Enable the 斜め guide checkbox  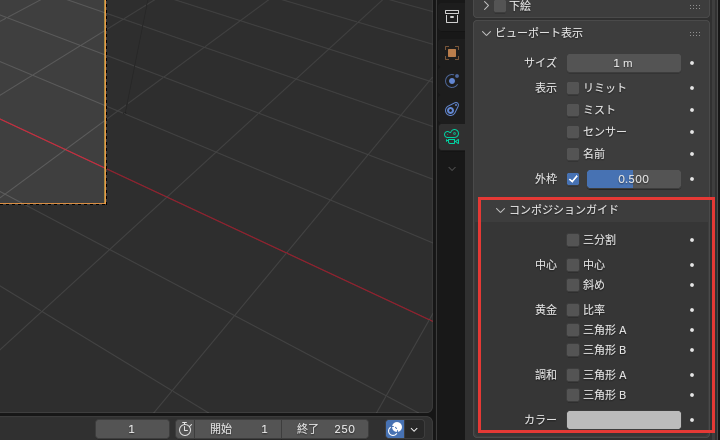coord(573,285)
